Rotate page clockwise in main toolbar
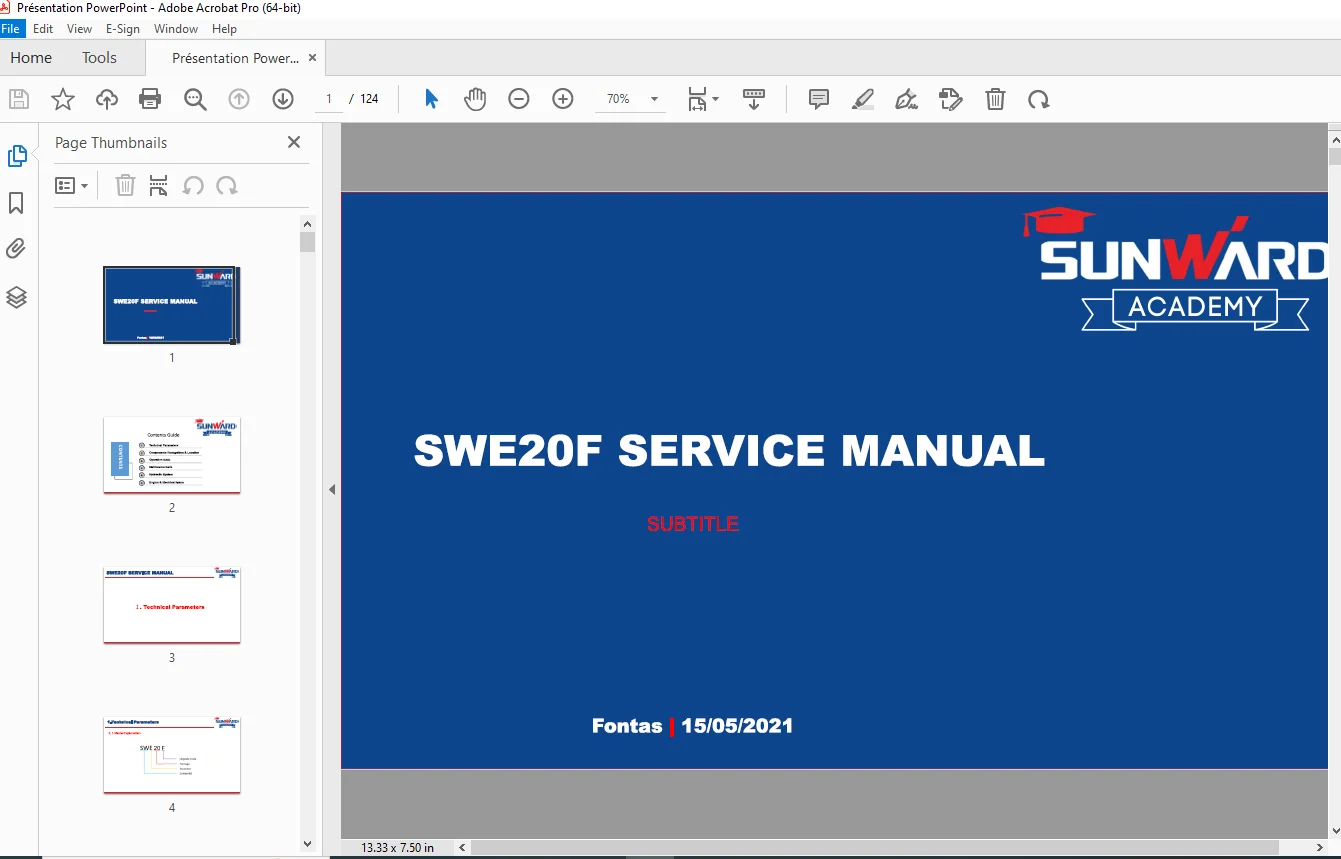 pos(1039,99)
